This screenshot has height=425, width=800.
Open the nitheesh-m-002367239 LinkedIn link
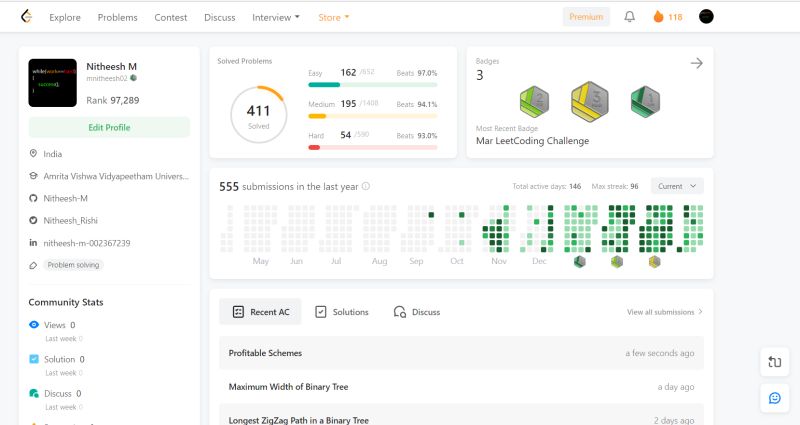87,243
